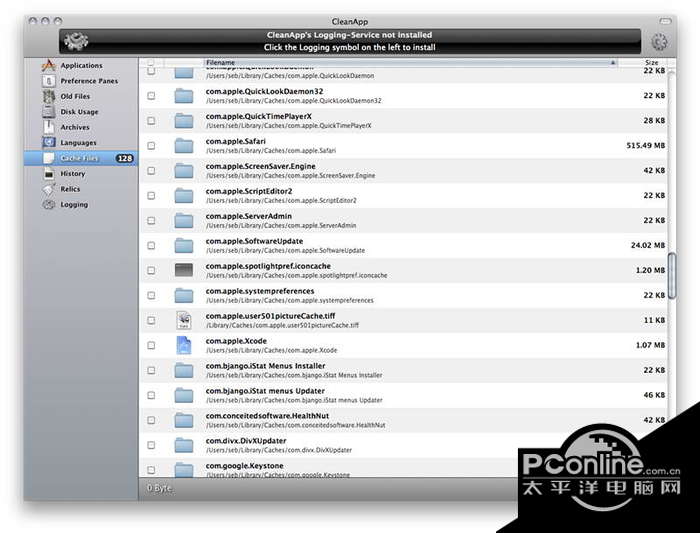
Task: Check the com.apple.SoftwareUpdate checkbox
Action: point(151,246)
